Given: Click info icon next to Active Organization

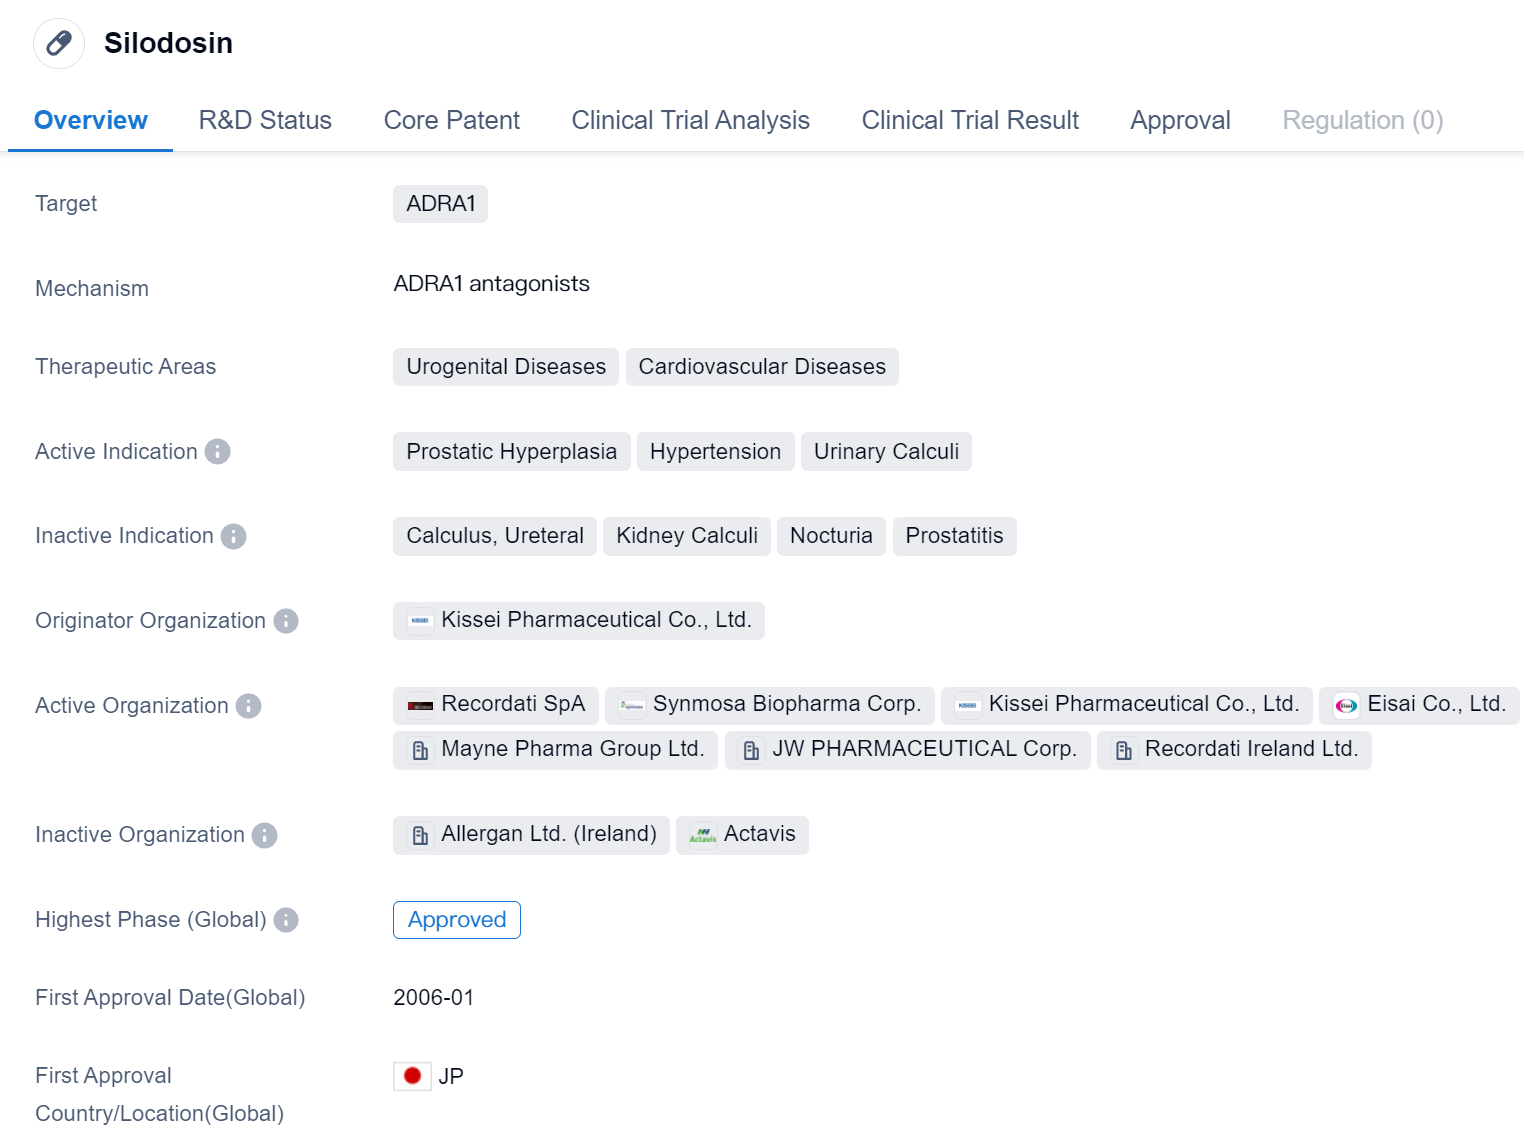Looking at the screenshot, I should [248, 706].
